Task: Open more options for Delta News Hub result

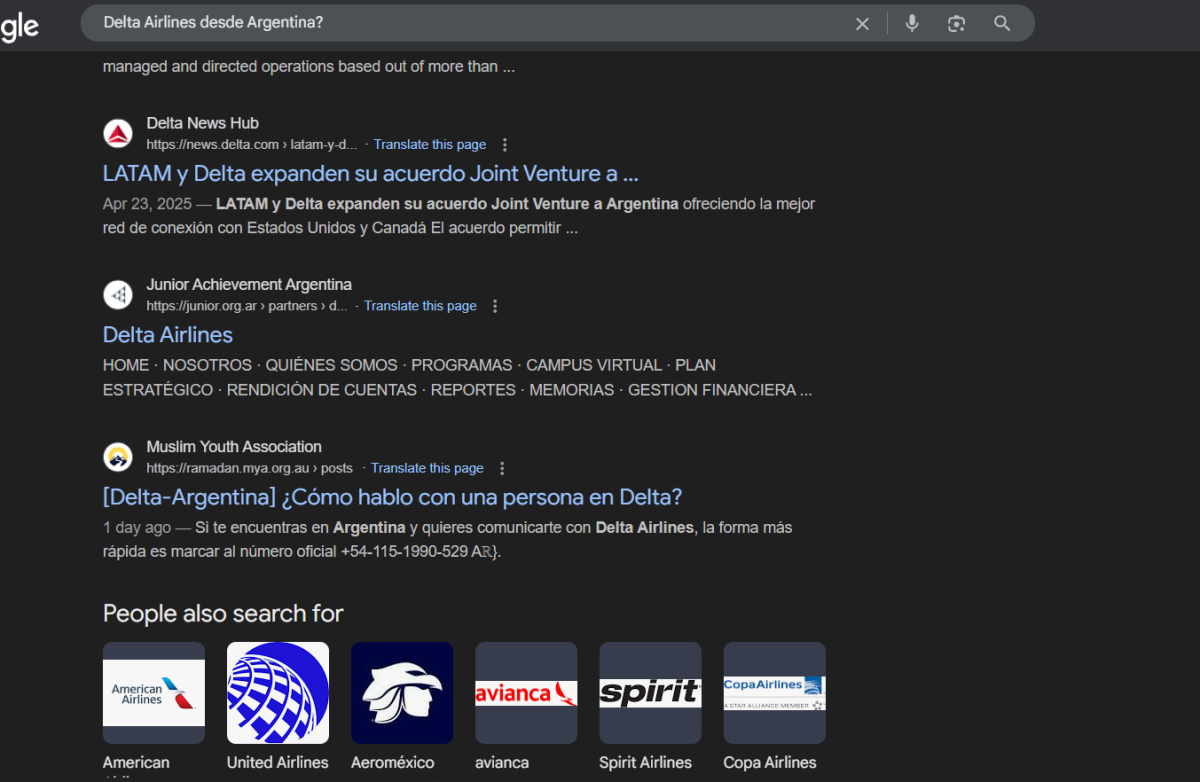Action: (x=505, y=145)
